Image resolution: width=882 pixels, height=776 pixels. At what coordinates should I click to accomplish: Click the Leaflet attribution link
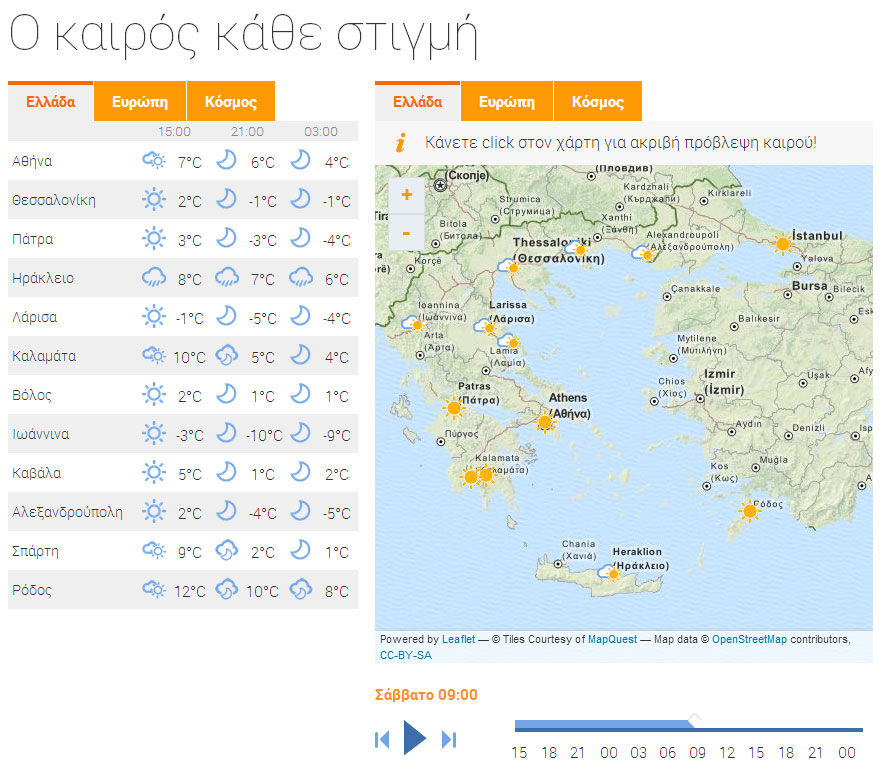[x=458, y=638]
